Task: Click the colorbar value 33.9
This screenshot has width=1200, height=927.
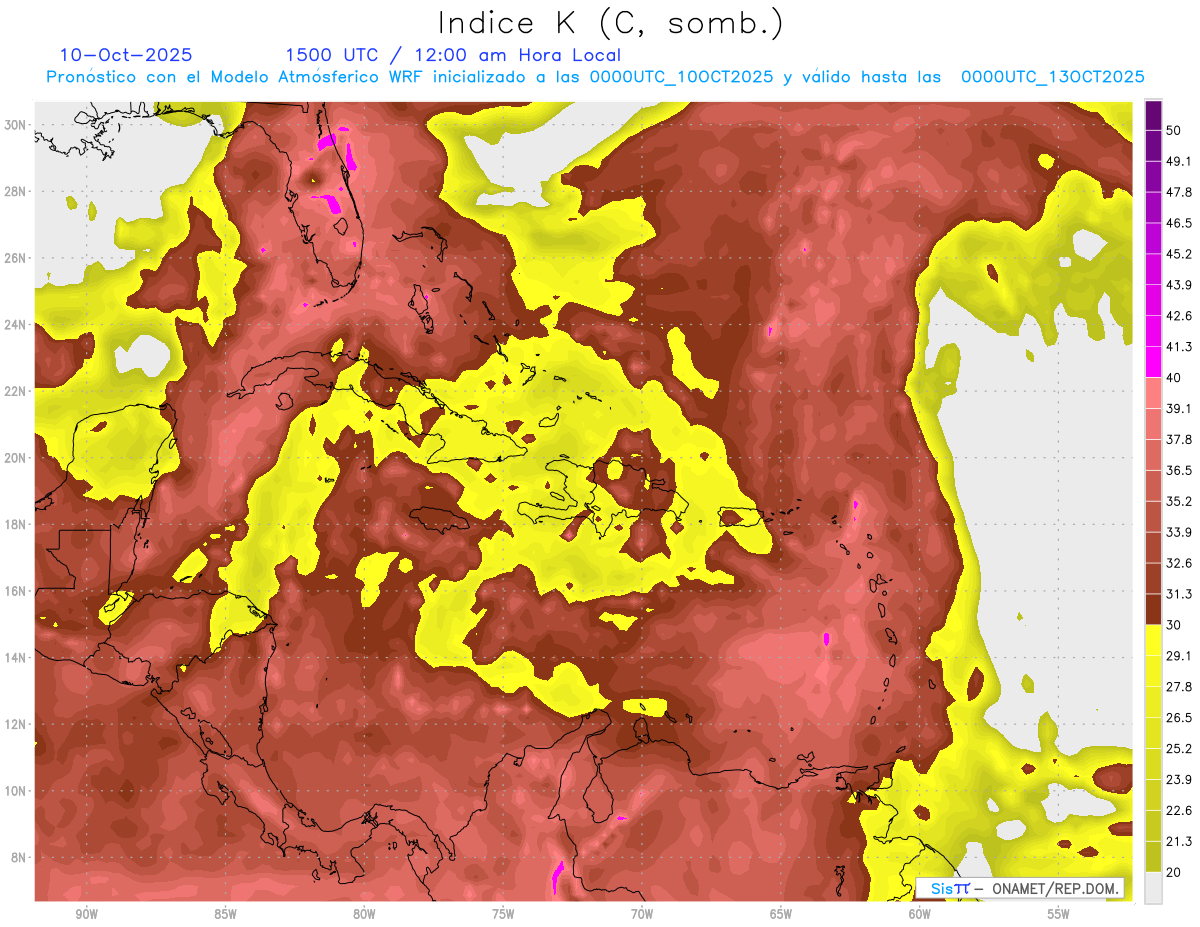Action: [1179, 532]
